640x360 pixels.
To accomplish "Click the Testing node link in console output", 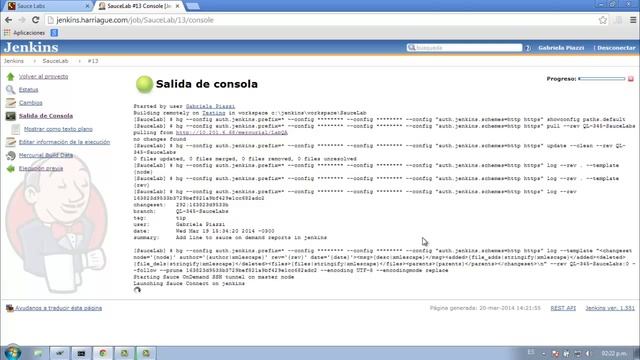I will [x=213, y=113].
